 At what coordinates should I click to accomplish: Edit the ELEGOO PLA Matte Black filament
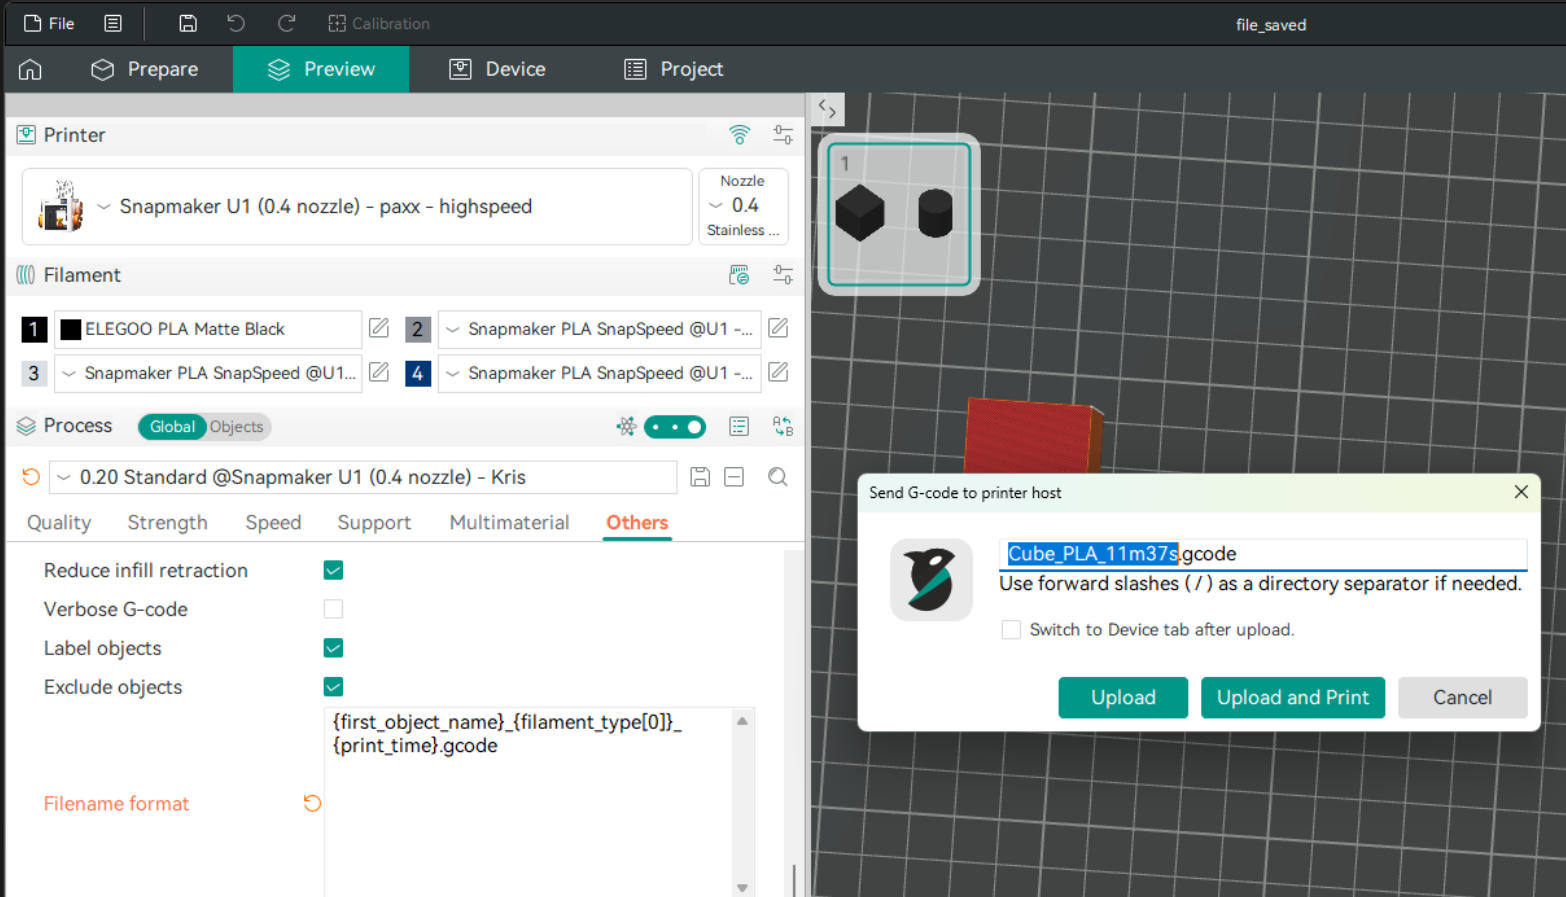point(379,328)
